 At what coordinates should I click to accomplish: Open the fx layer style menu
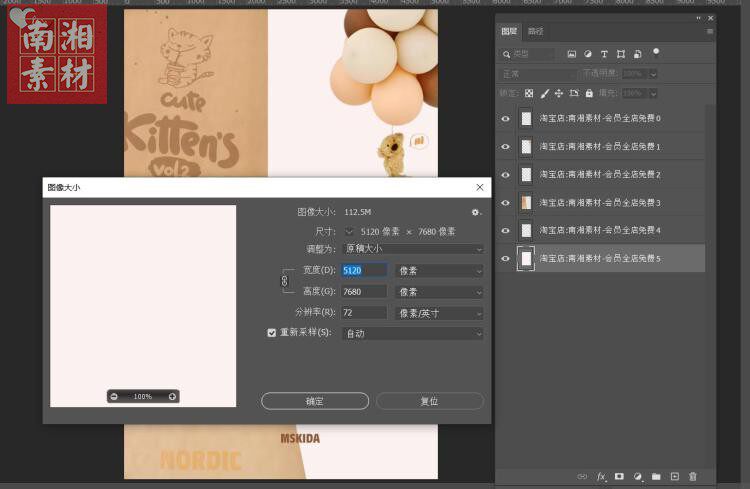[601, 476]
